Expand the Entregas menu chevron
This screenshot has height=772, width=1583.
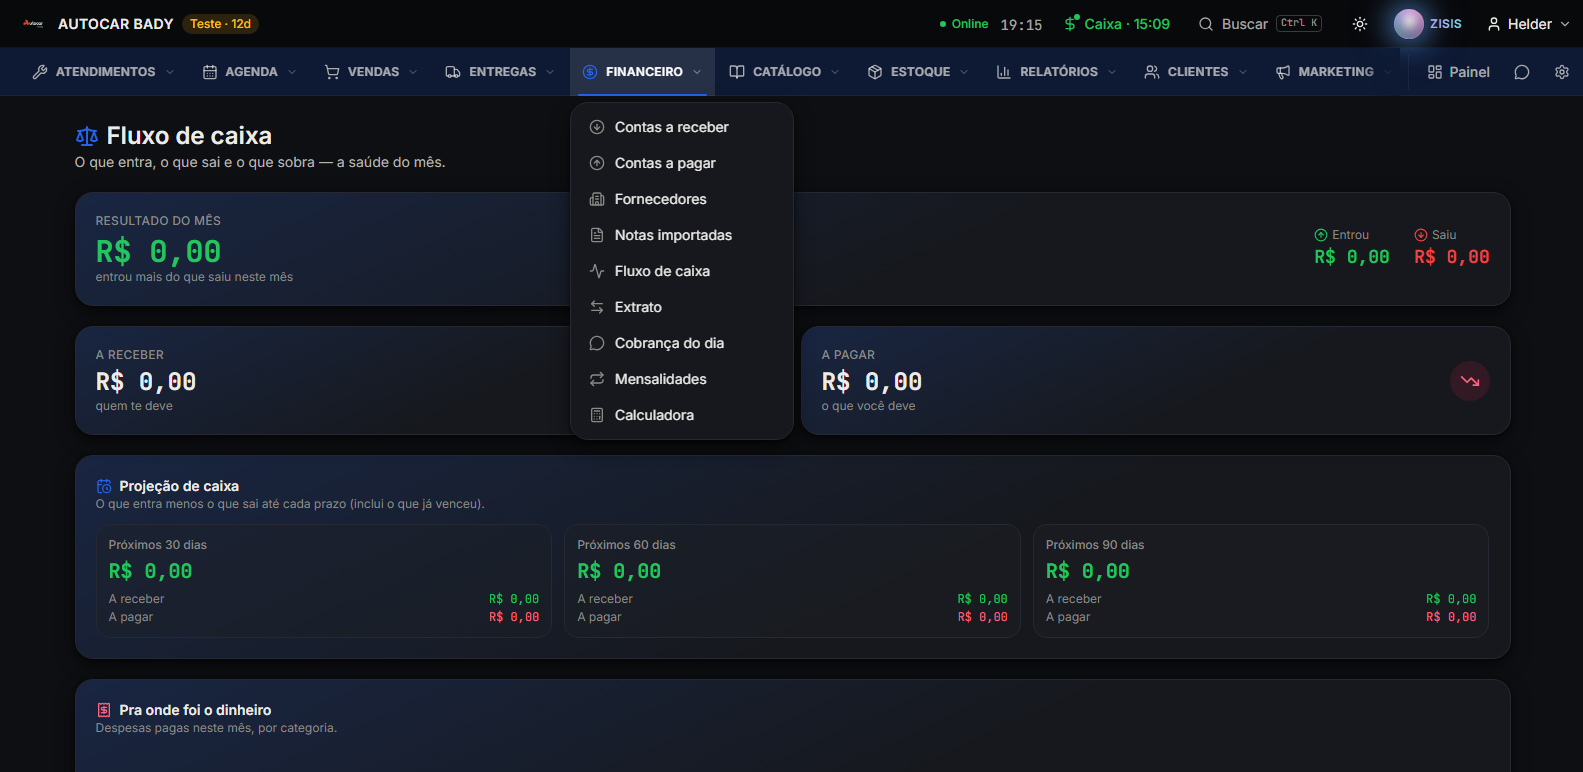click(550, 72)
